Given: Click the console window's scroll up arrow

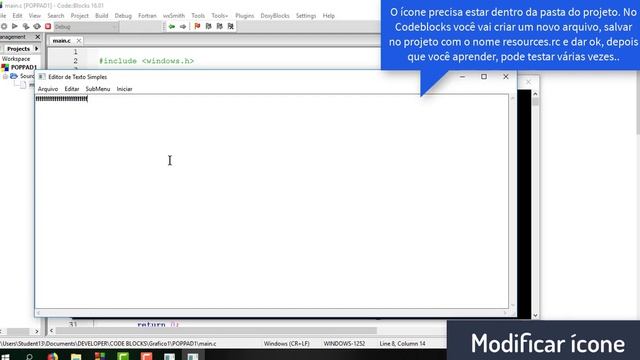Looking at the screenshot, I should [535, 94].
